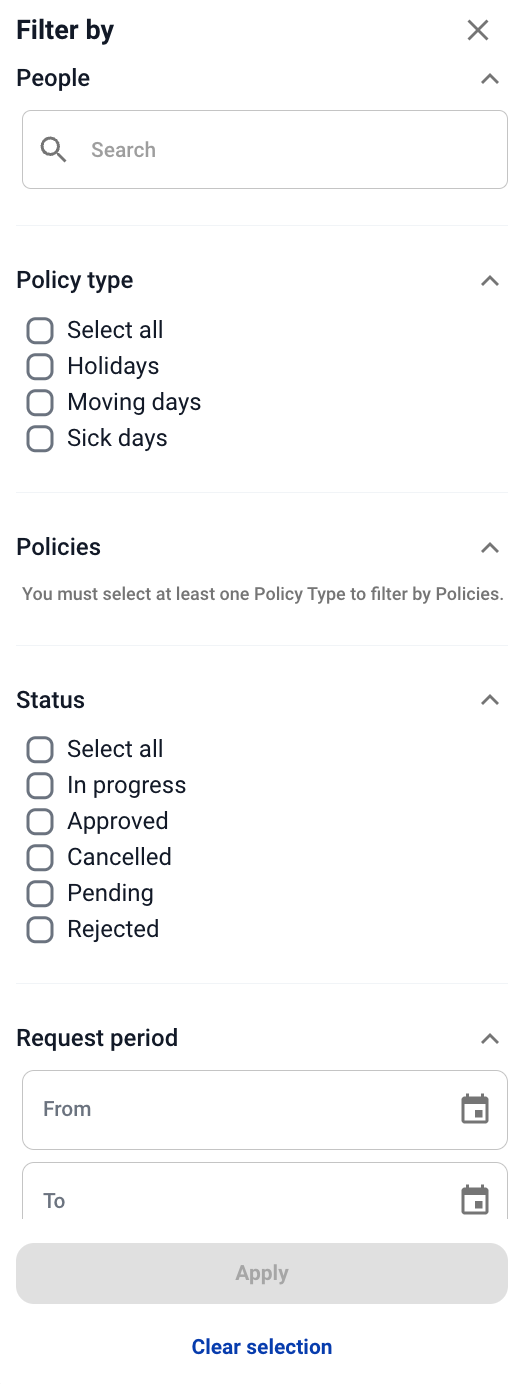This screenshot has width=530, height=1384.
Task: Select the Rejected status checkbox
Action: click(40, 929)
